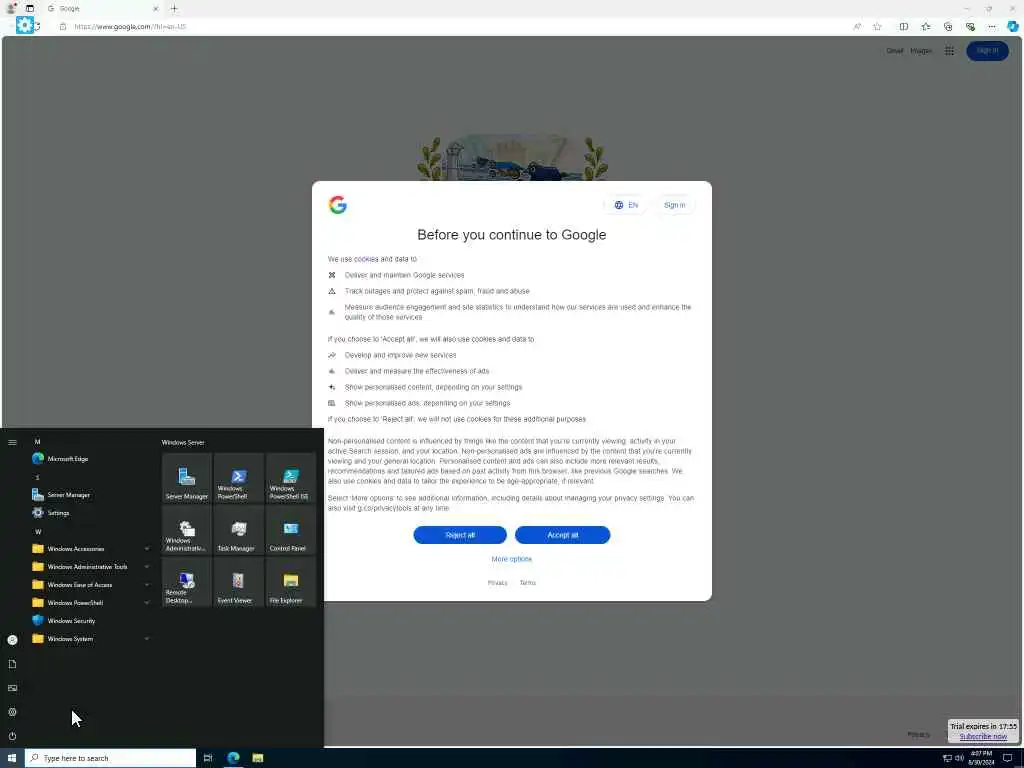This screenshot has height=768, width=1024.
Task: Close the Google tab
Action: tap(155, 8)
